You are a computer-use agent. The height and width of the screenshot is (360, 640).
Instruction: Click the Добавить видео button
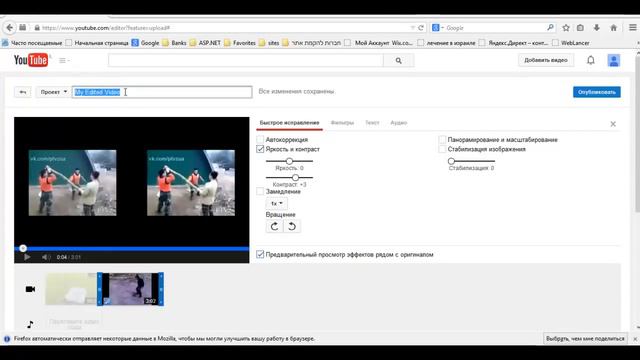click(546, 60)
